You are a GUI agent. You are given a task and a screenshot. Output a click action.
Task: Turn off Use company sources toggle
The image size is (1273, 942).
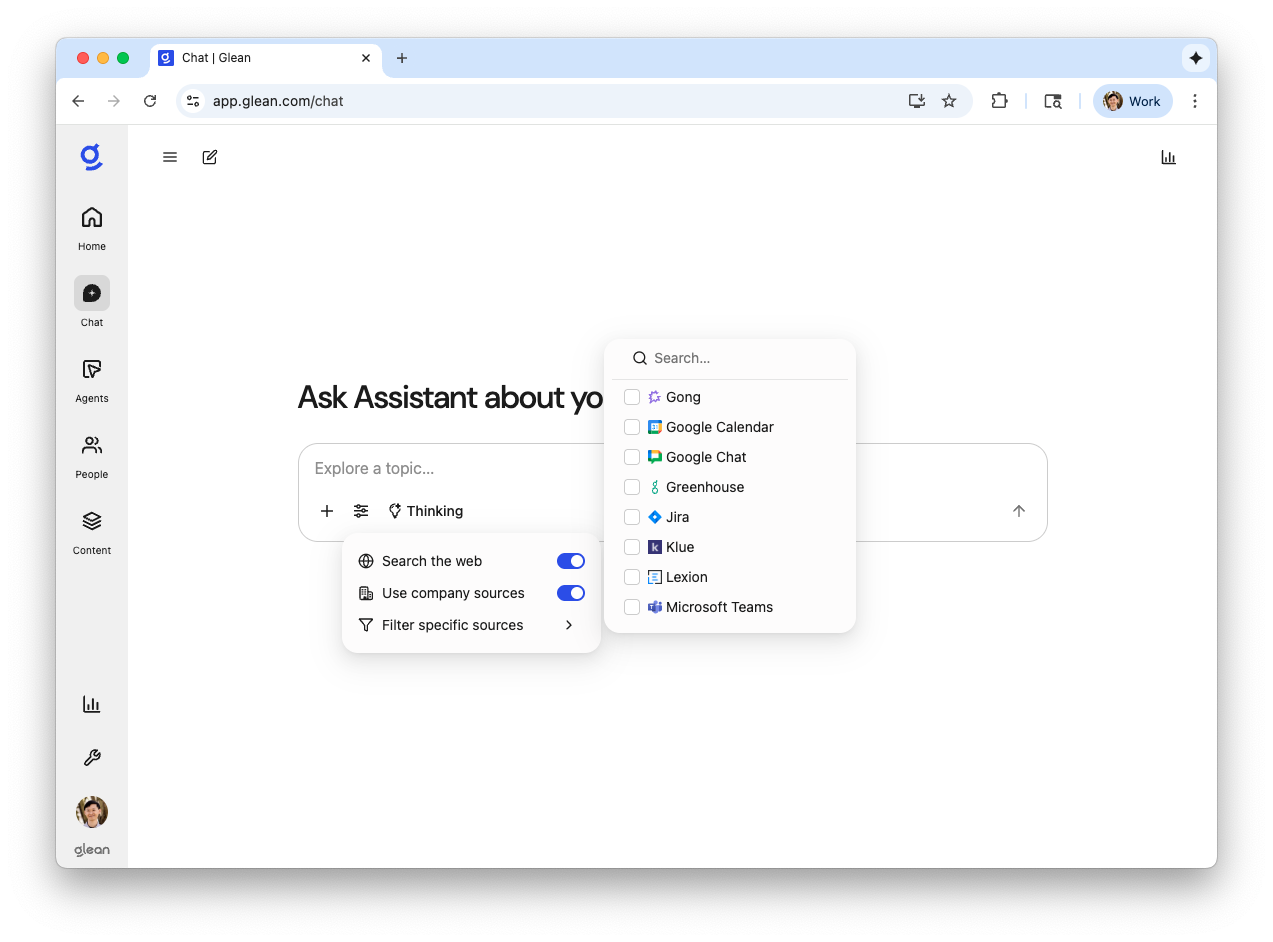pos(570,593)
